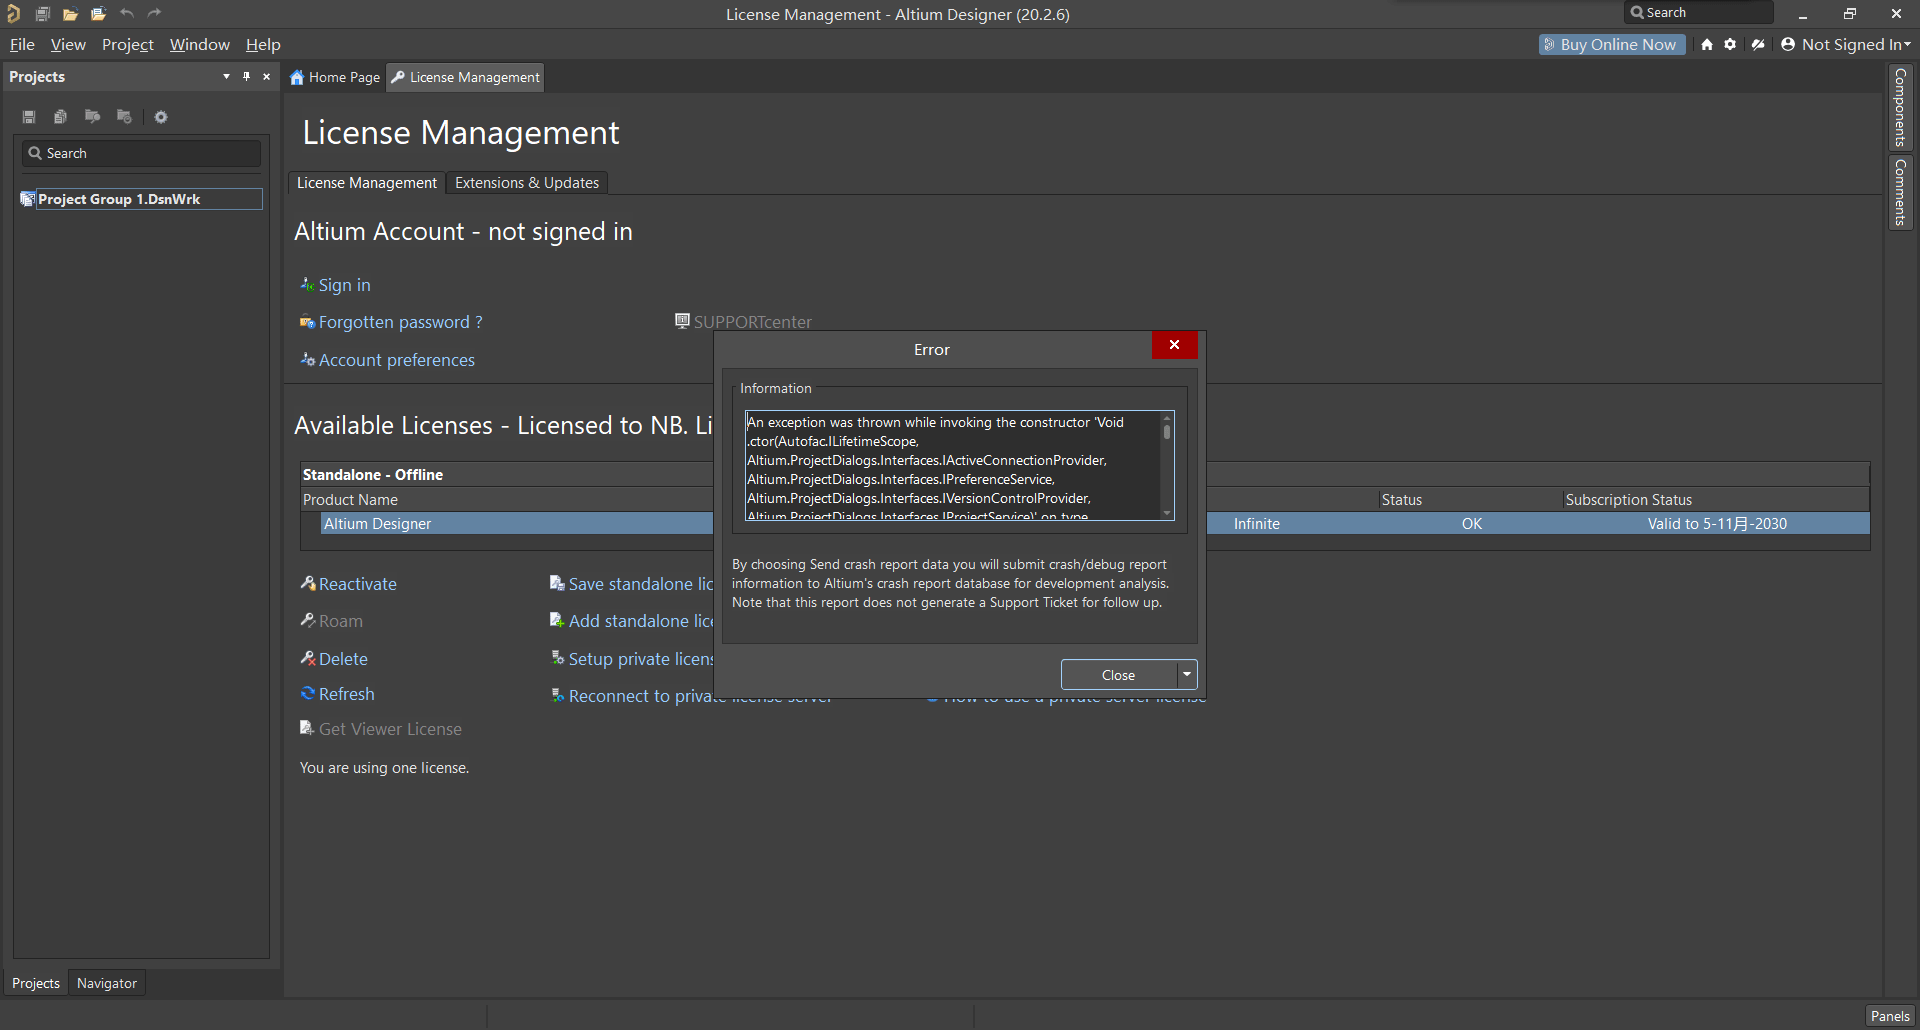Screen dimensions: 1920x1030
Task: Click the disconnected server icon in top-right toolbar
Action: 1758,44
